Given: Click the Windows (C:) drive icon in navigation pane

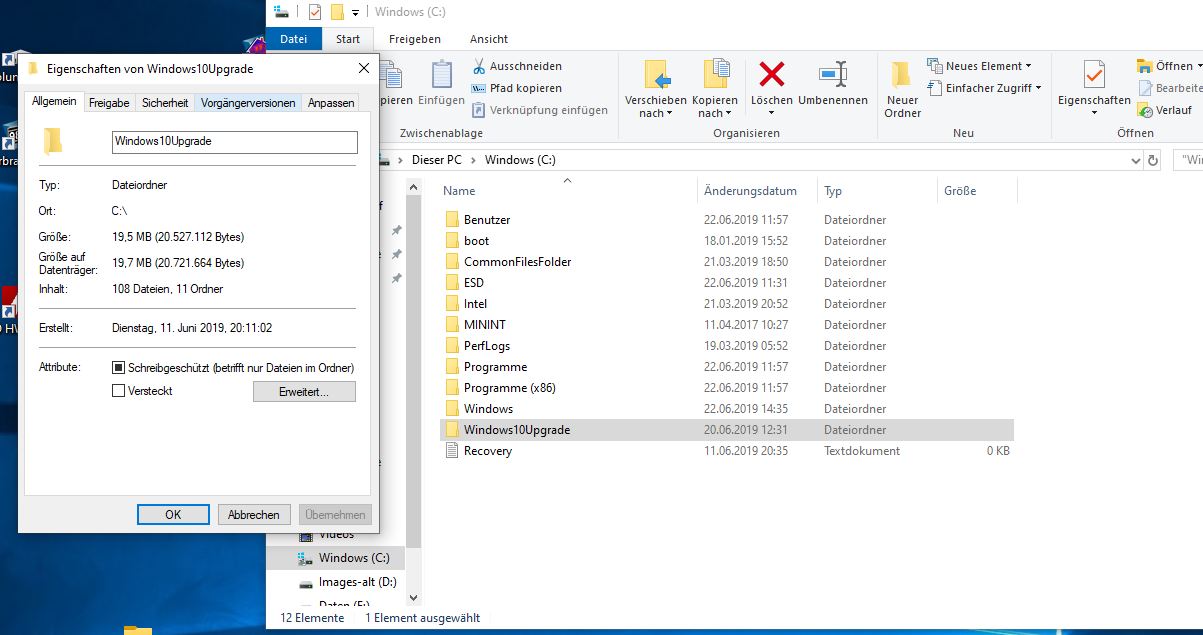Looking at the screenshot, I should click(306, 558).
